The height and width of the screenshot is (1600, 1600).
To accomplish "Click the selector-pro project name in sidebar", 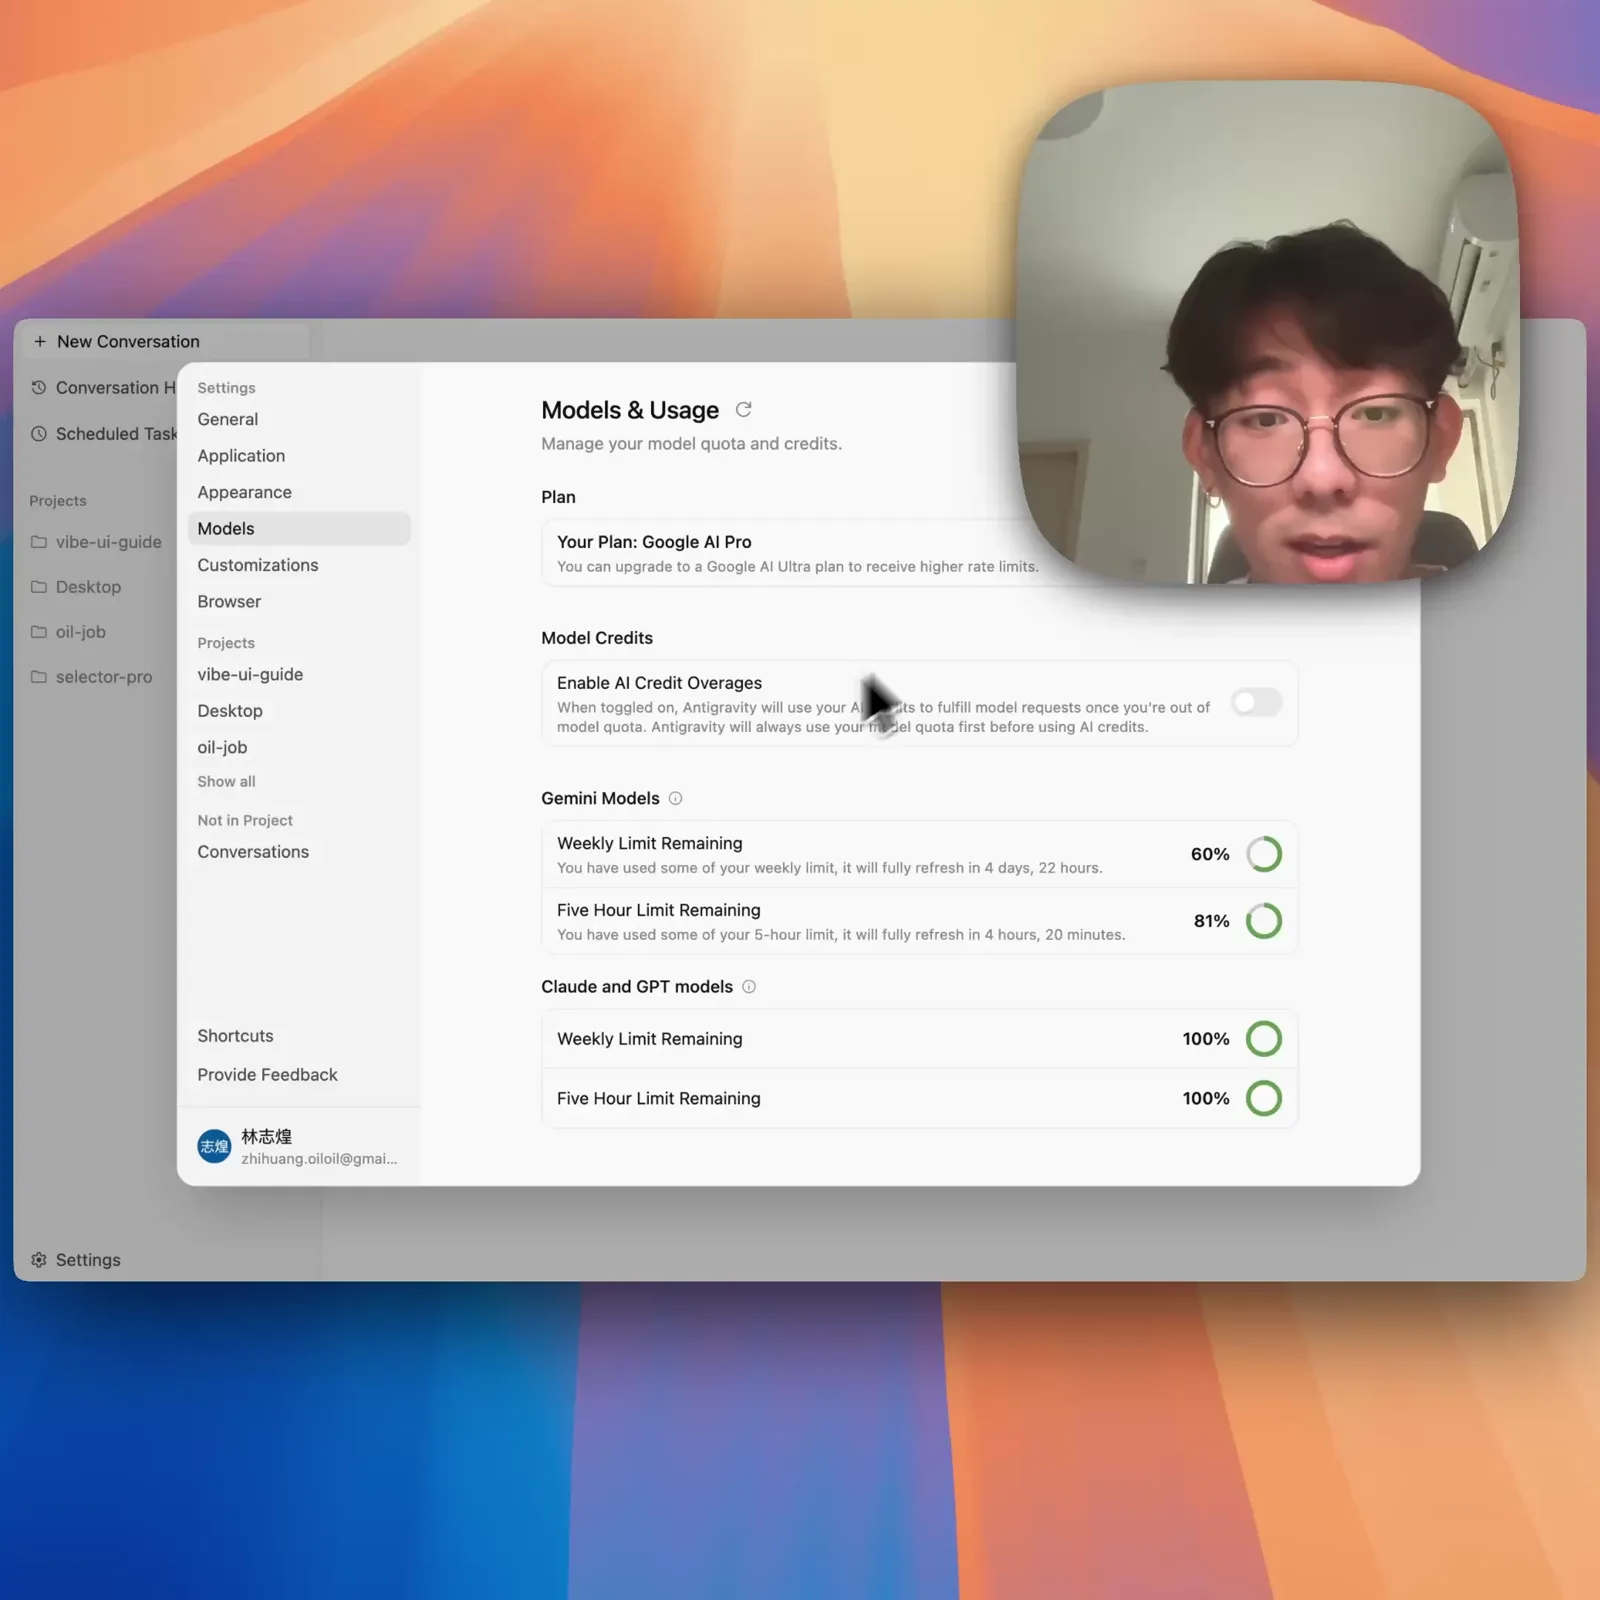I will pyautogui.click(x=104, y=677).
